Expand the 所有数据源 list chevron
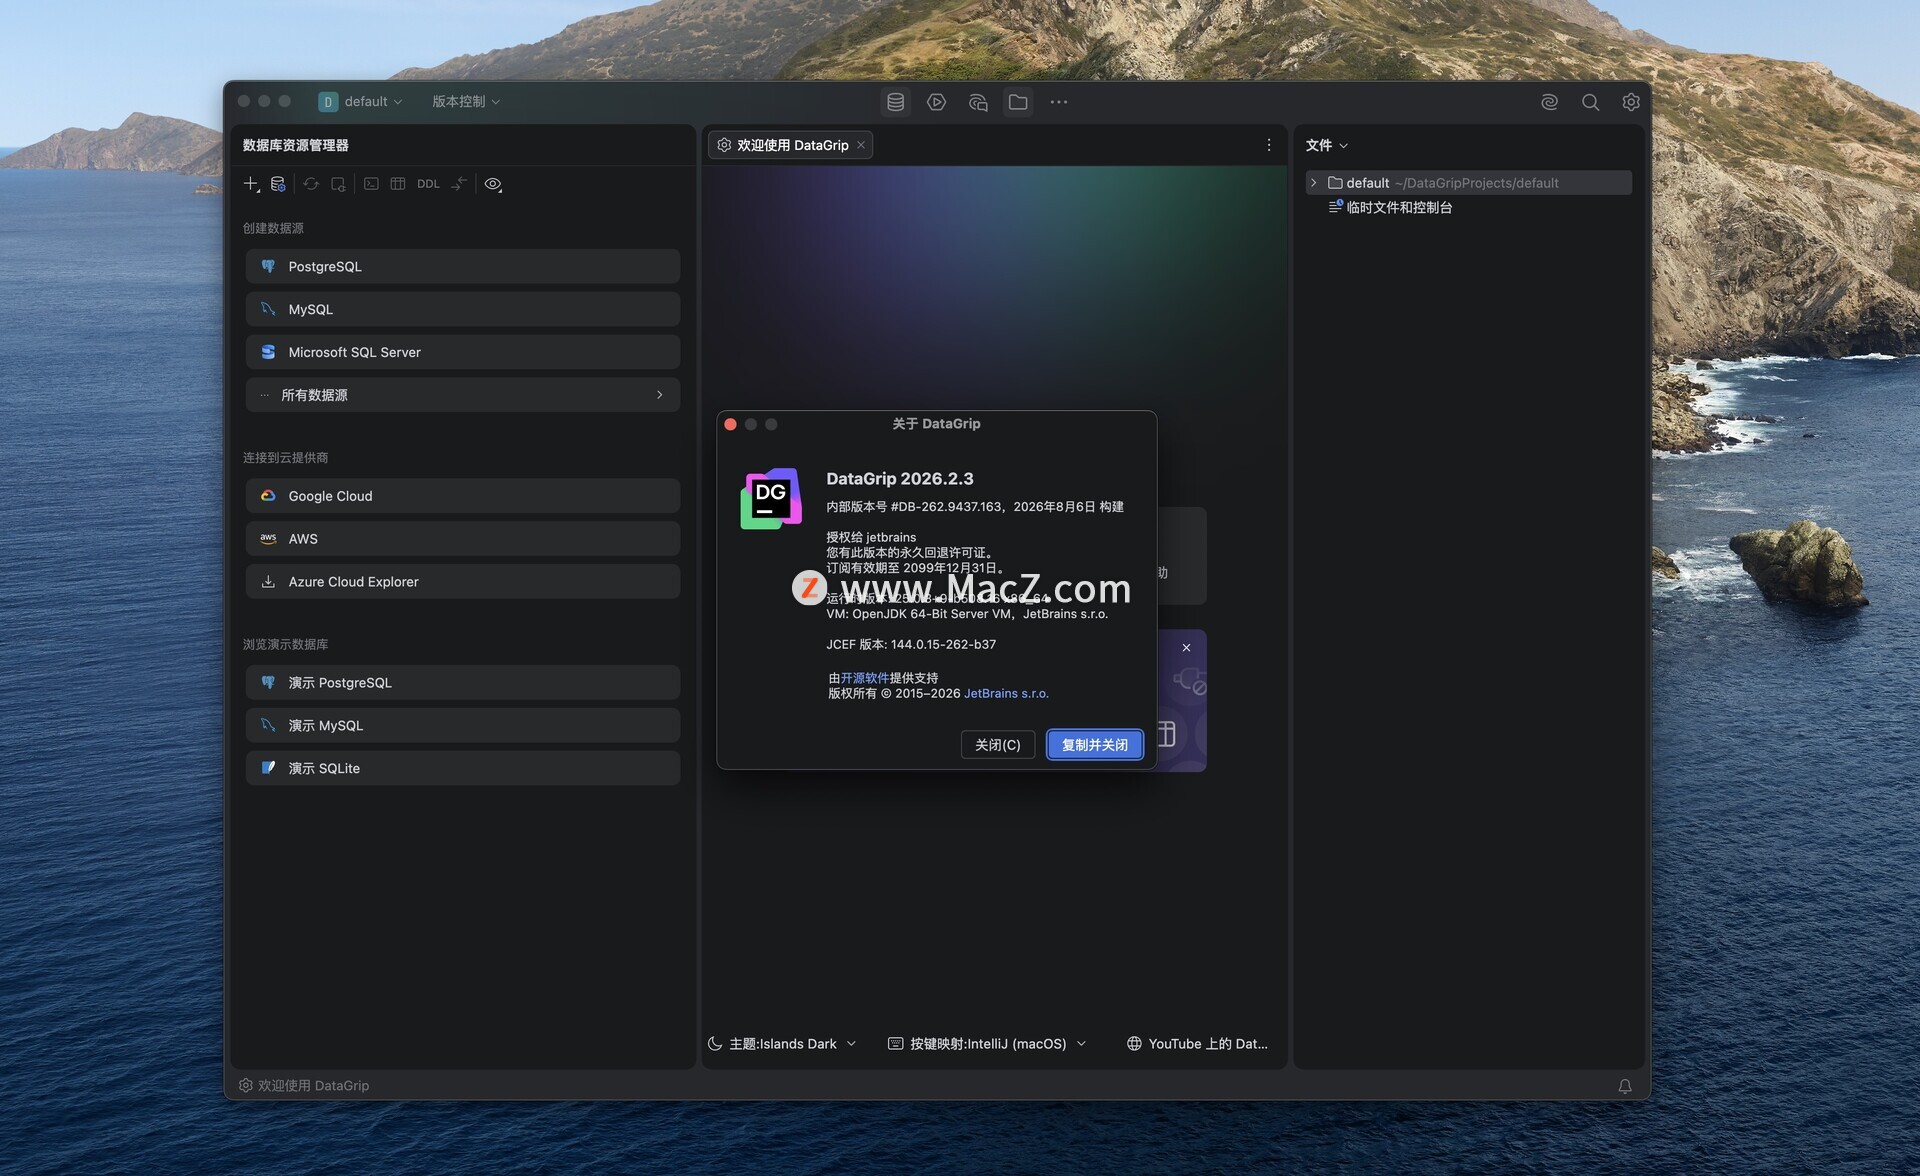The height and width of the screenshot is (1176, 1920). pyautogui.click(x=659, y=395)
